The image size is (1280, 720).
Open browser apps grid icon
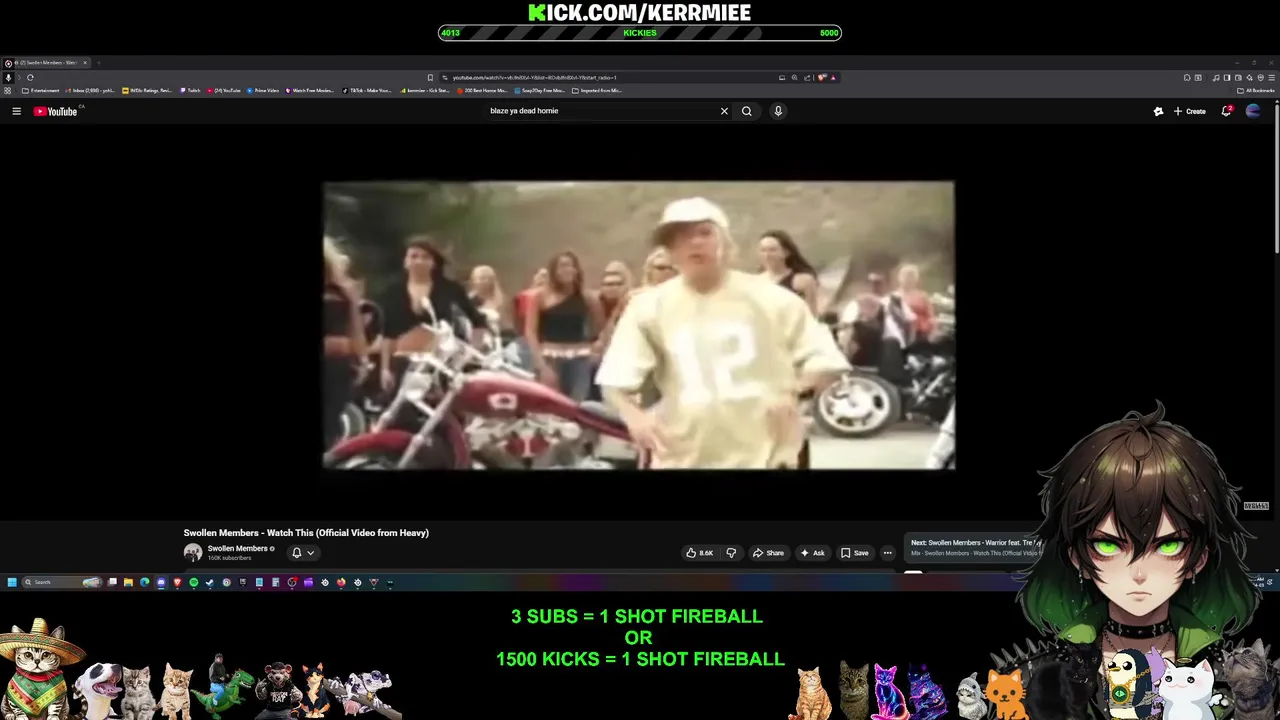[8, 90]
